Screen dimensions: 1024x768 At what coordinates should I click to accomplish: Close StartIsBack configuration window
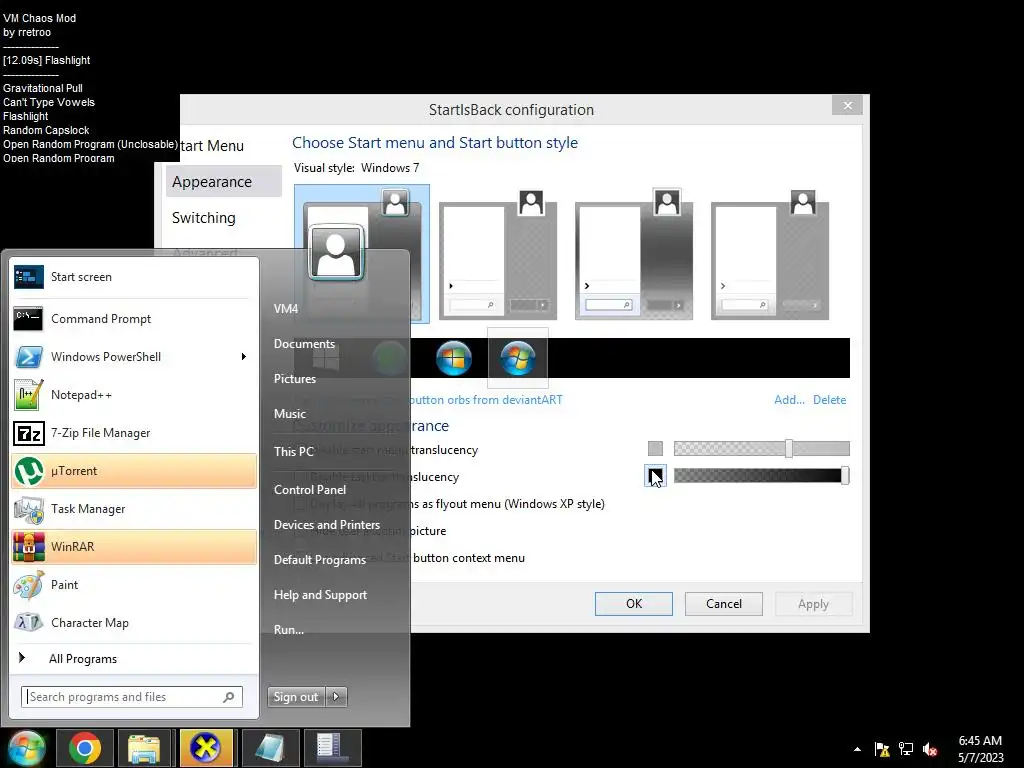pyautogui.click(x=848, y=105)
